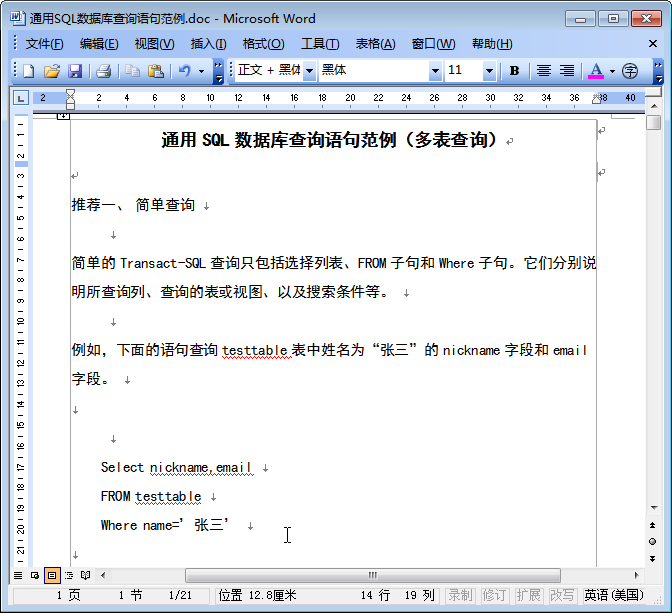Open a file with the folder icon
This screenshot has width=672, height=613.
click(x=52, y=71)
